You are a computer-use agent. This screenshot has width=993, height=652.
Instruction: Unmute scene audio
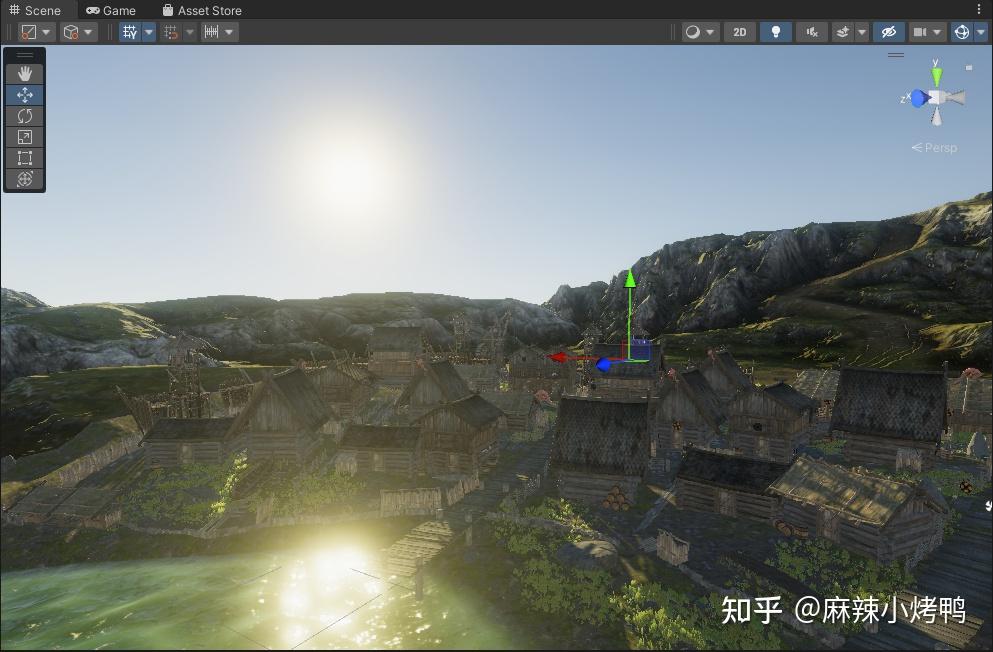[811, 31]
